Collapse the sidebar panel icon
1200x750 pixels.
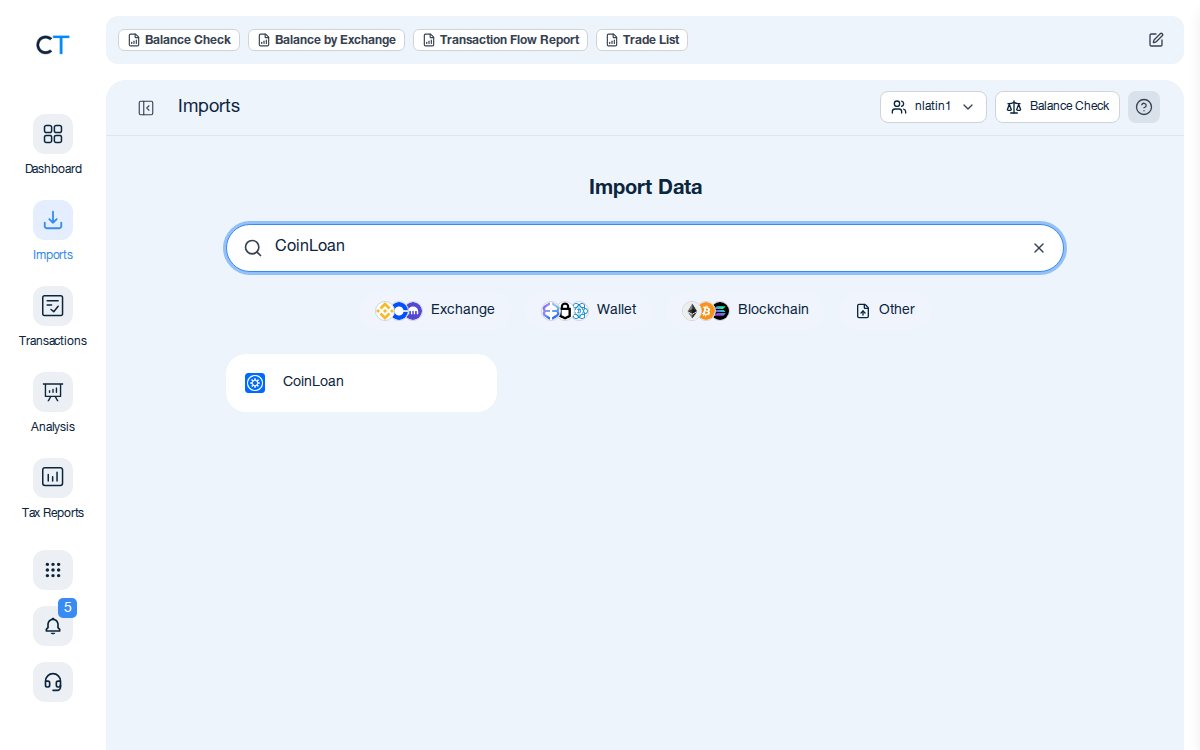146,108
